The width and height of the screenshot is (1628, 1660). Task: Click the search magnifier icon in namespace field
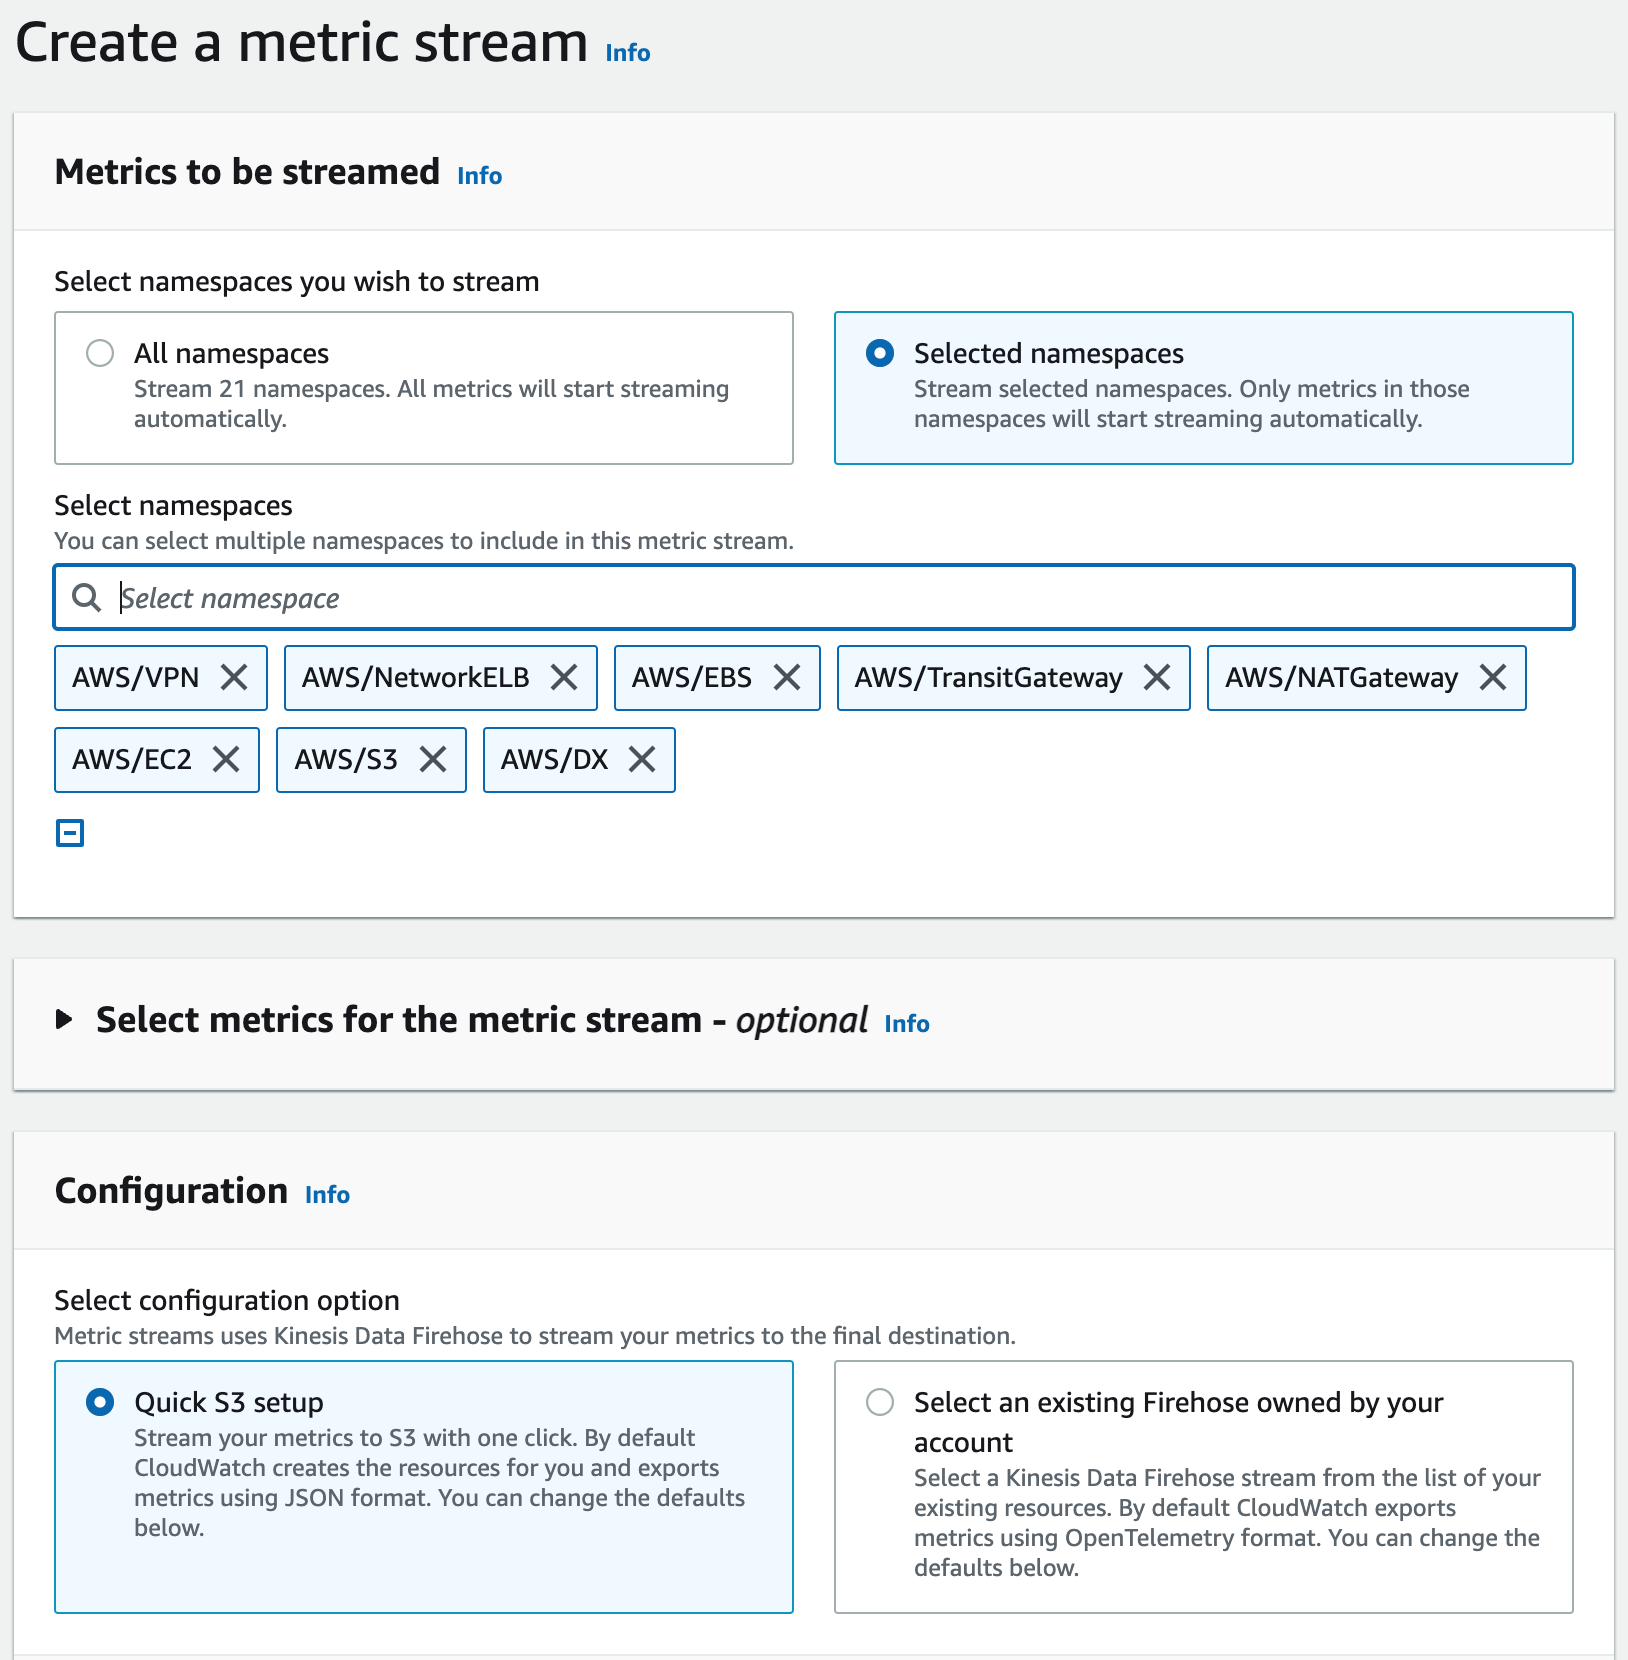(x=87, y=598)
